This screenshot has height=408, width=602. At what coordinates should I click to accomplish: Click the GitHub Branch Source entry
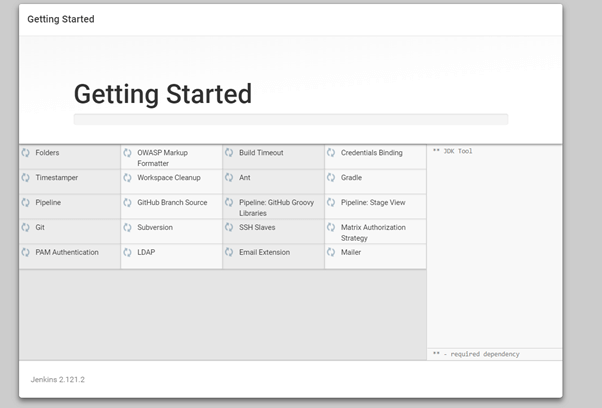[x=172, y=203]
